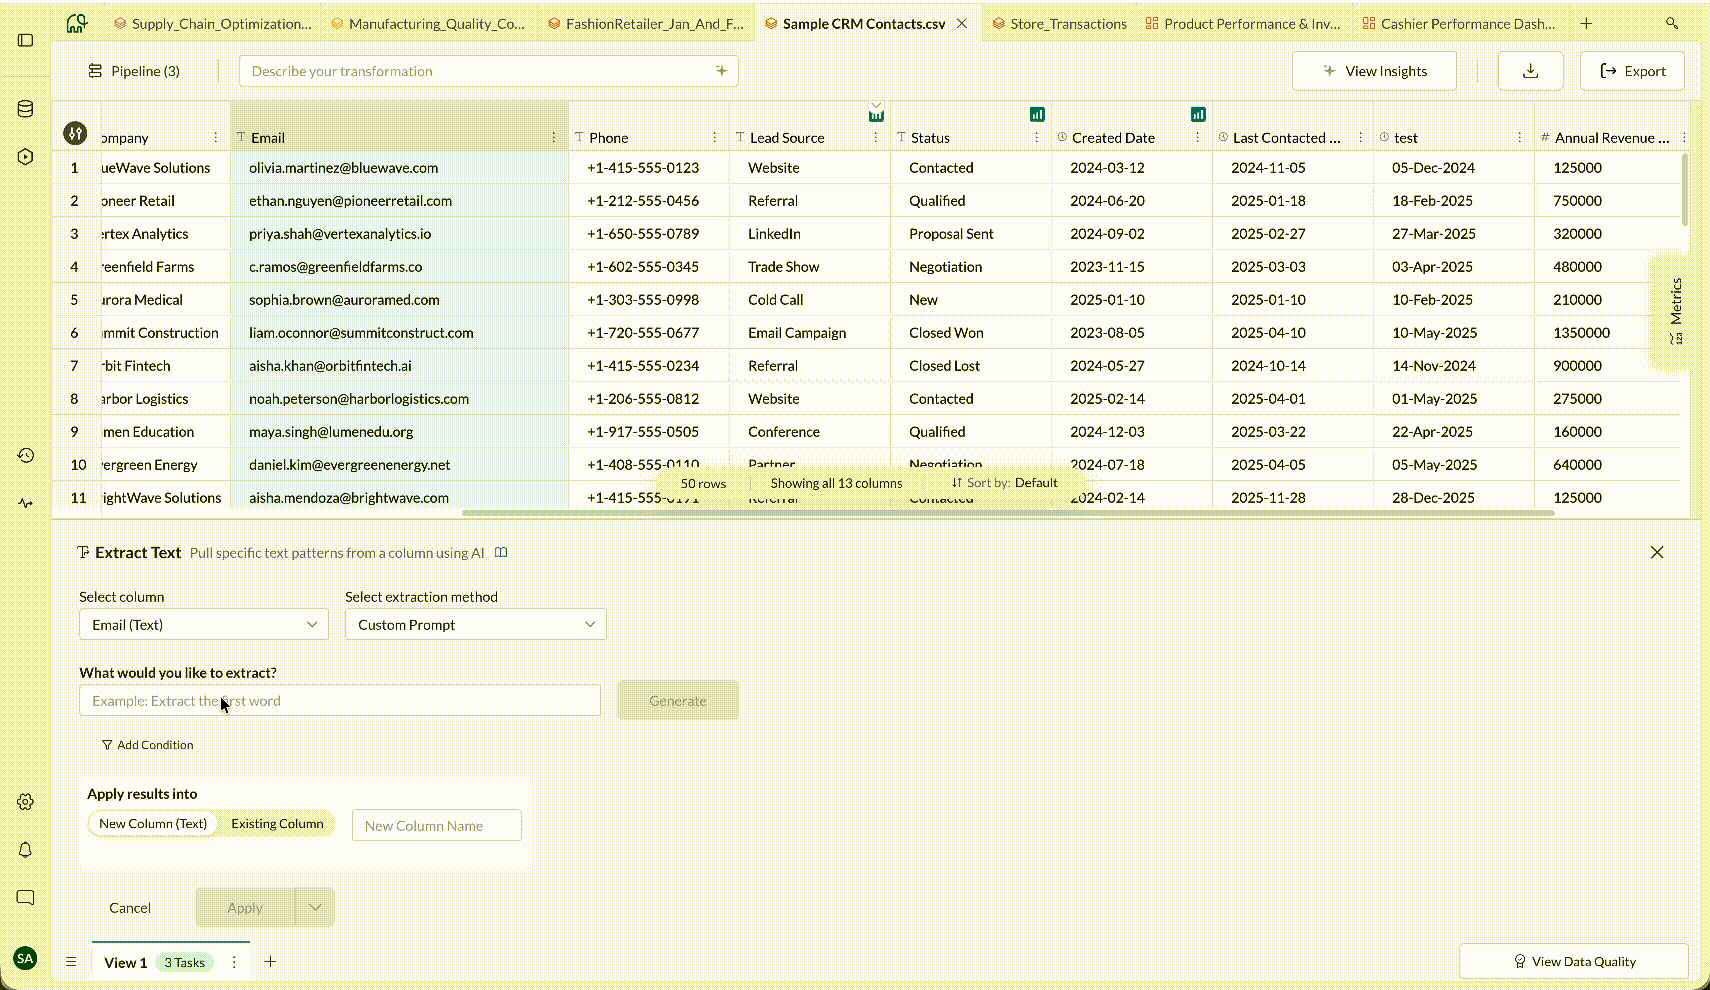The image size is (1710, 990).
Task: Toggle the left sidebar panel
Action: point(26,40)
